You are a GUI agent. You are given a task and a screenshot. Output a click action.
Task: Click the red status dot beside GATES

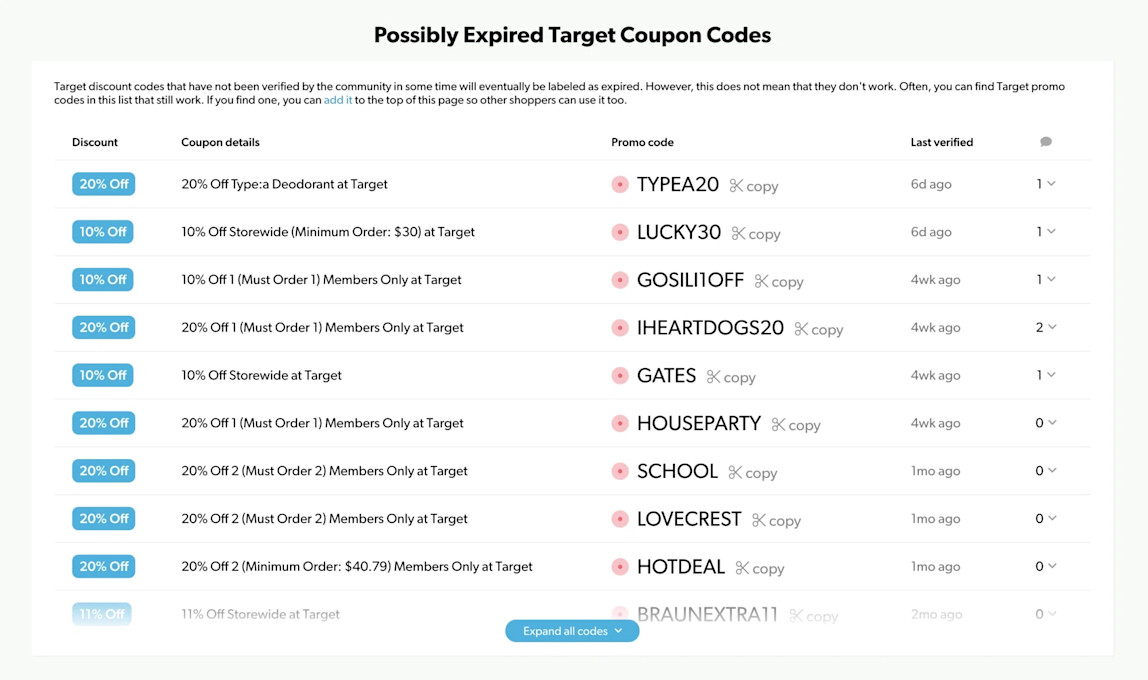(x=619, y=376)
